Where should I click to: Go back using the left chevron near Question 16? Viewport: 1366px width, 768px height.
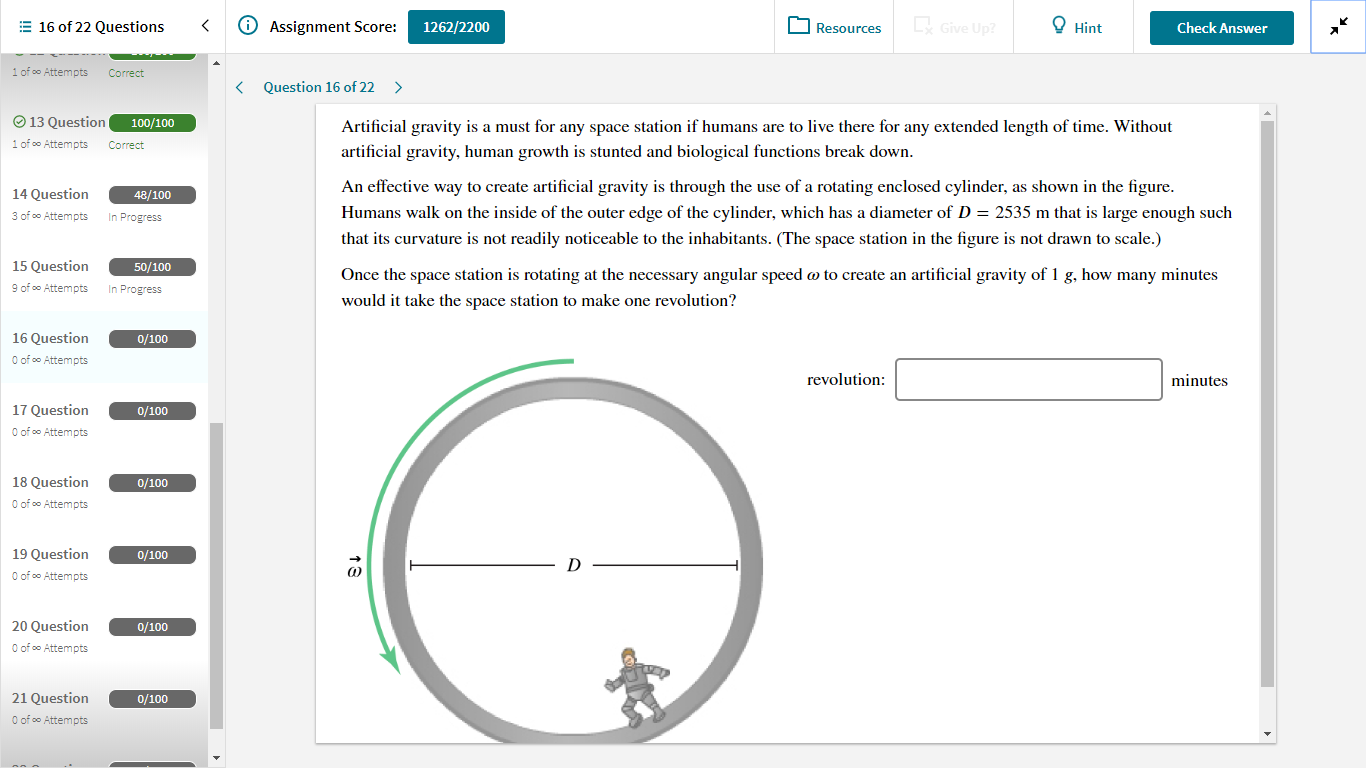tap(239, 87)
